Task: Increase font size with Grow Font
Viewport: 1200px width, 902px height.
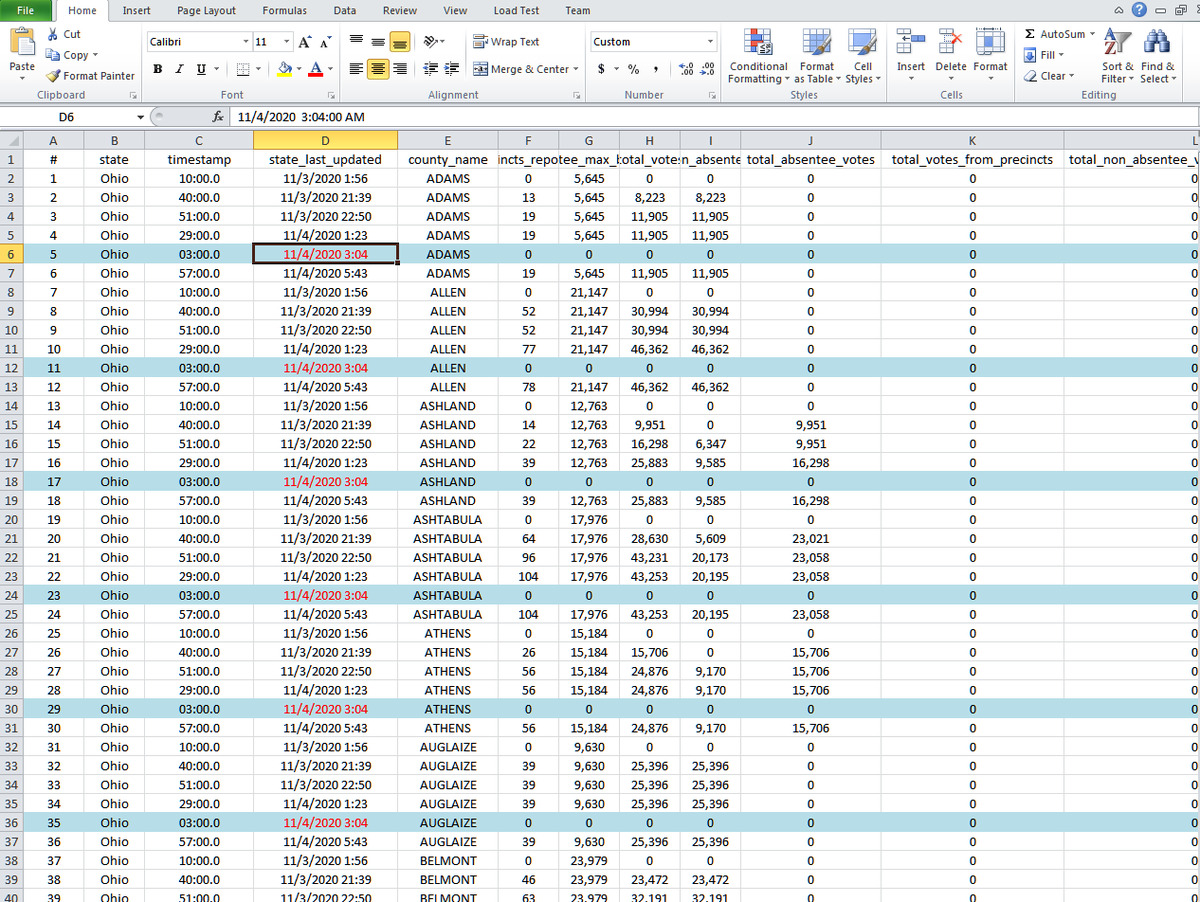Action: tap(307, 42)
